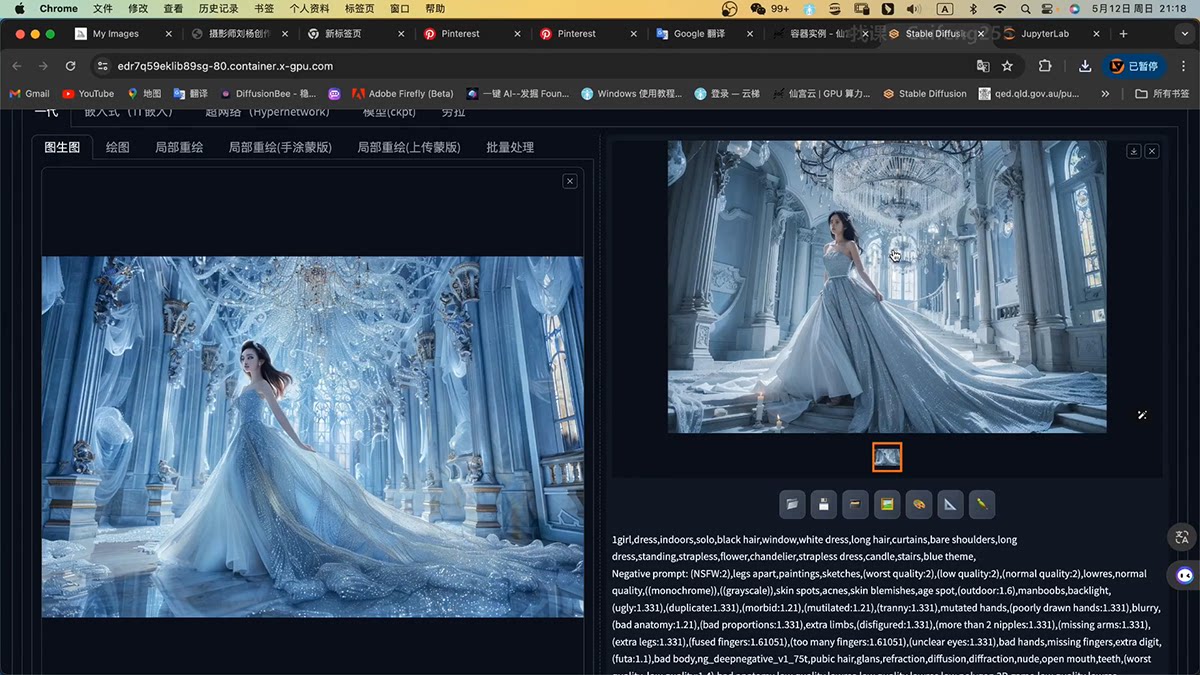The height and width of the screenshot is (675, 1200).
Task: Click the blue robot assistant floating icon
Action: coord(1185,576)
